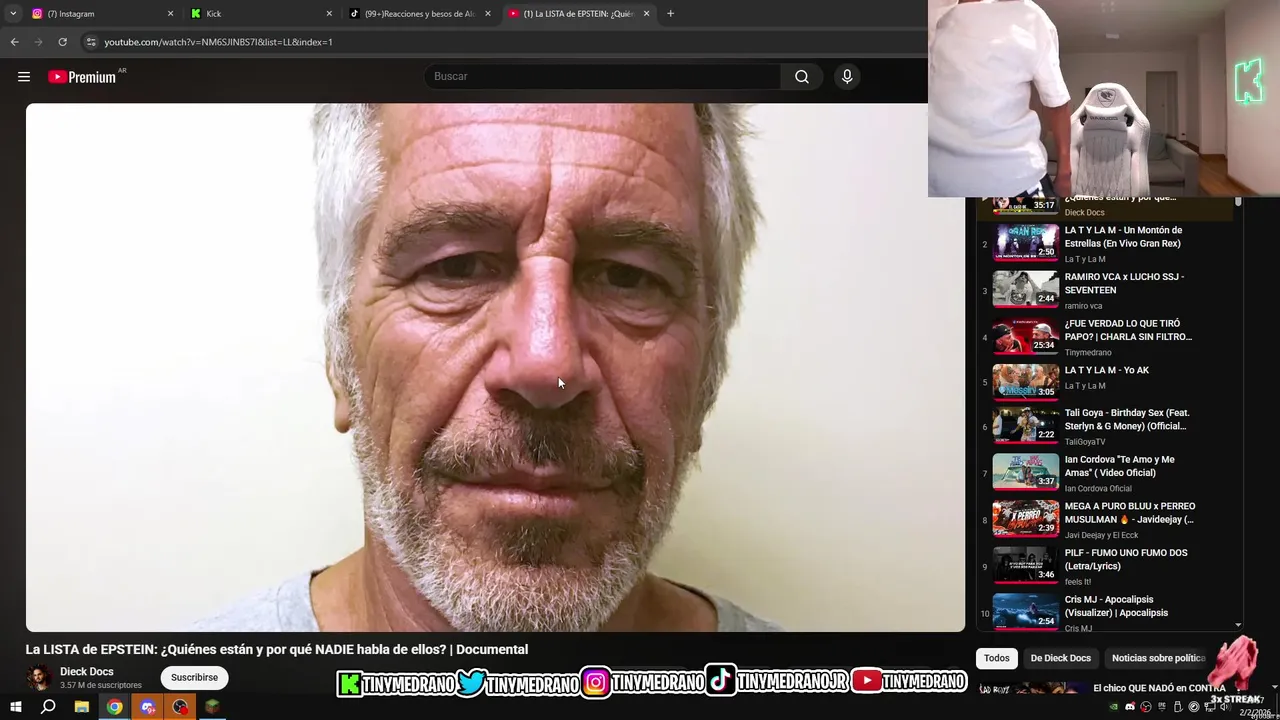Open El chico QUE NADÓ en CONTRA suggestion
The image size is (1280, 720).
tap(1159, 688)
